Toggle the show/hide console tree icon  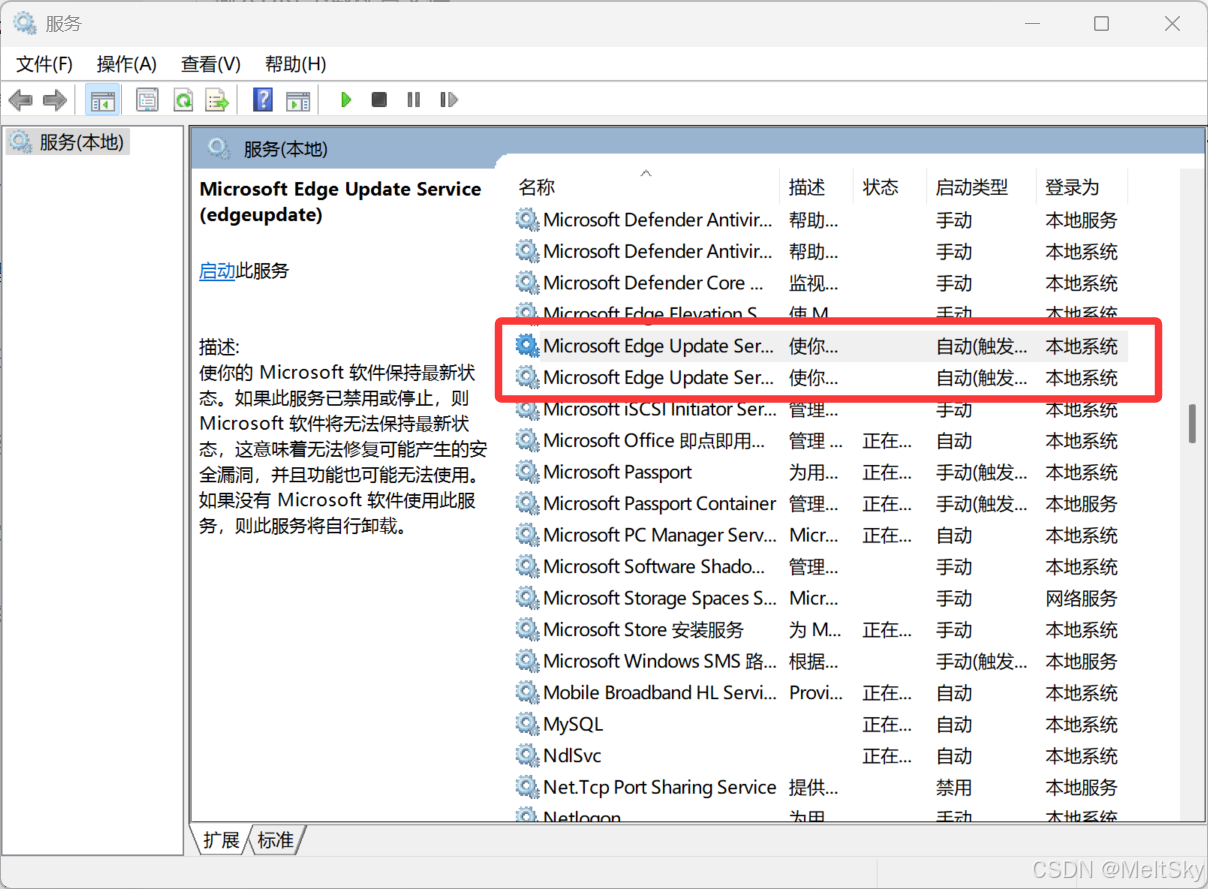(102, 100)
